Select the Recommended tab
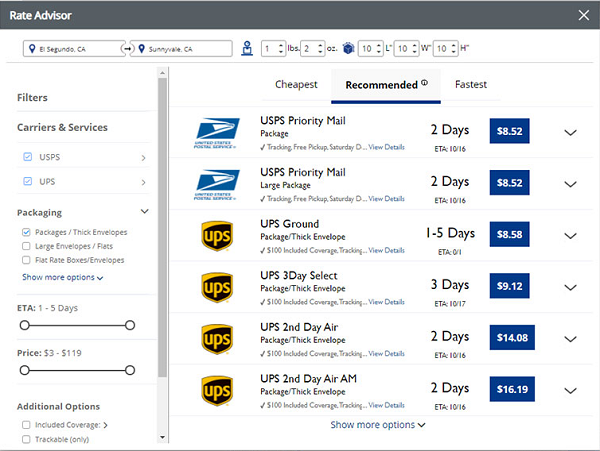 [386, 86]
